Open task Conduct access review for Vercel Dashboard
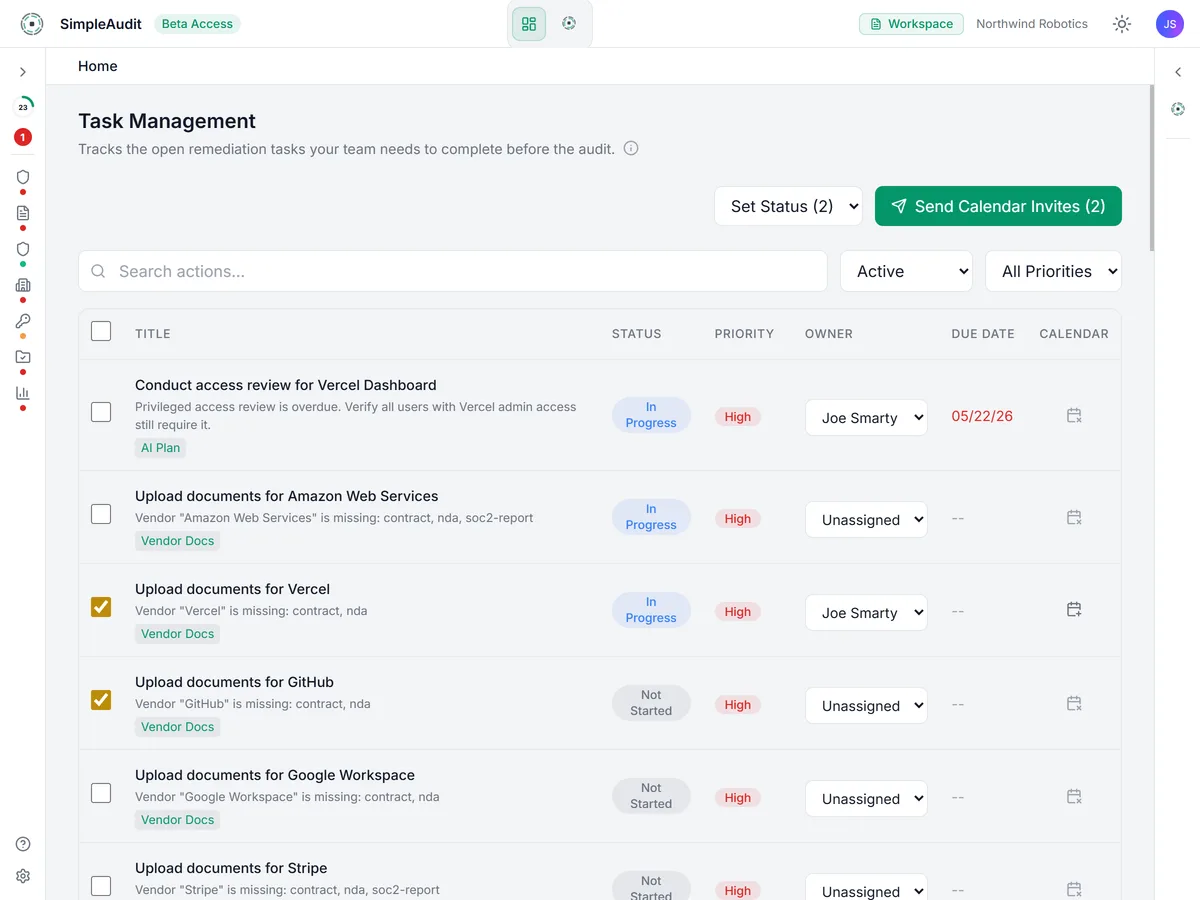The height and width of the screenshot is (900, 1200). 286,385
